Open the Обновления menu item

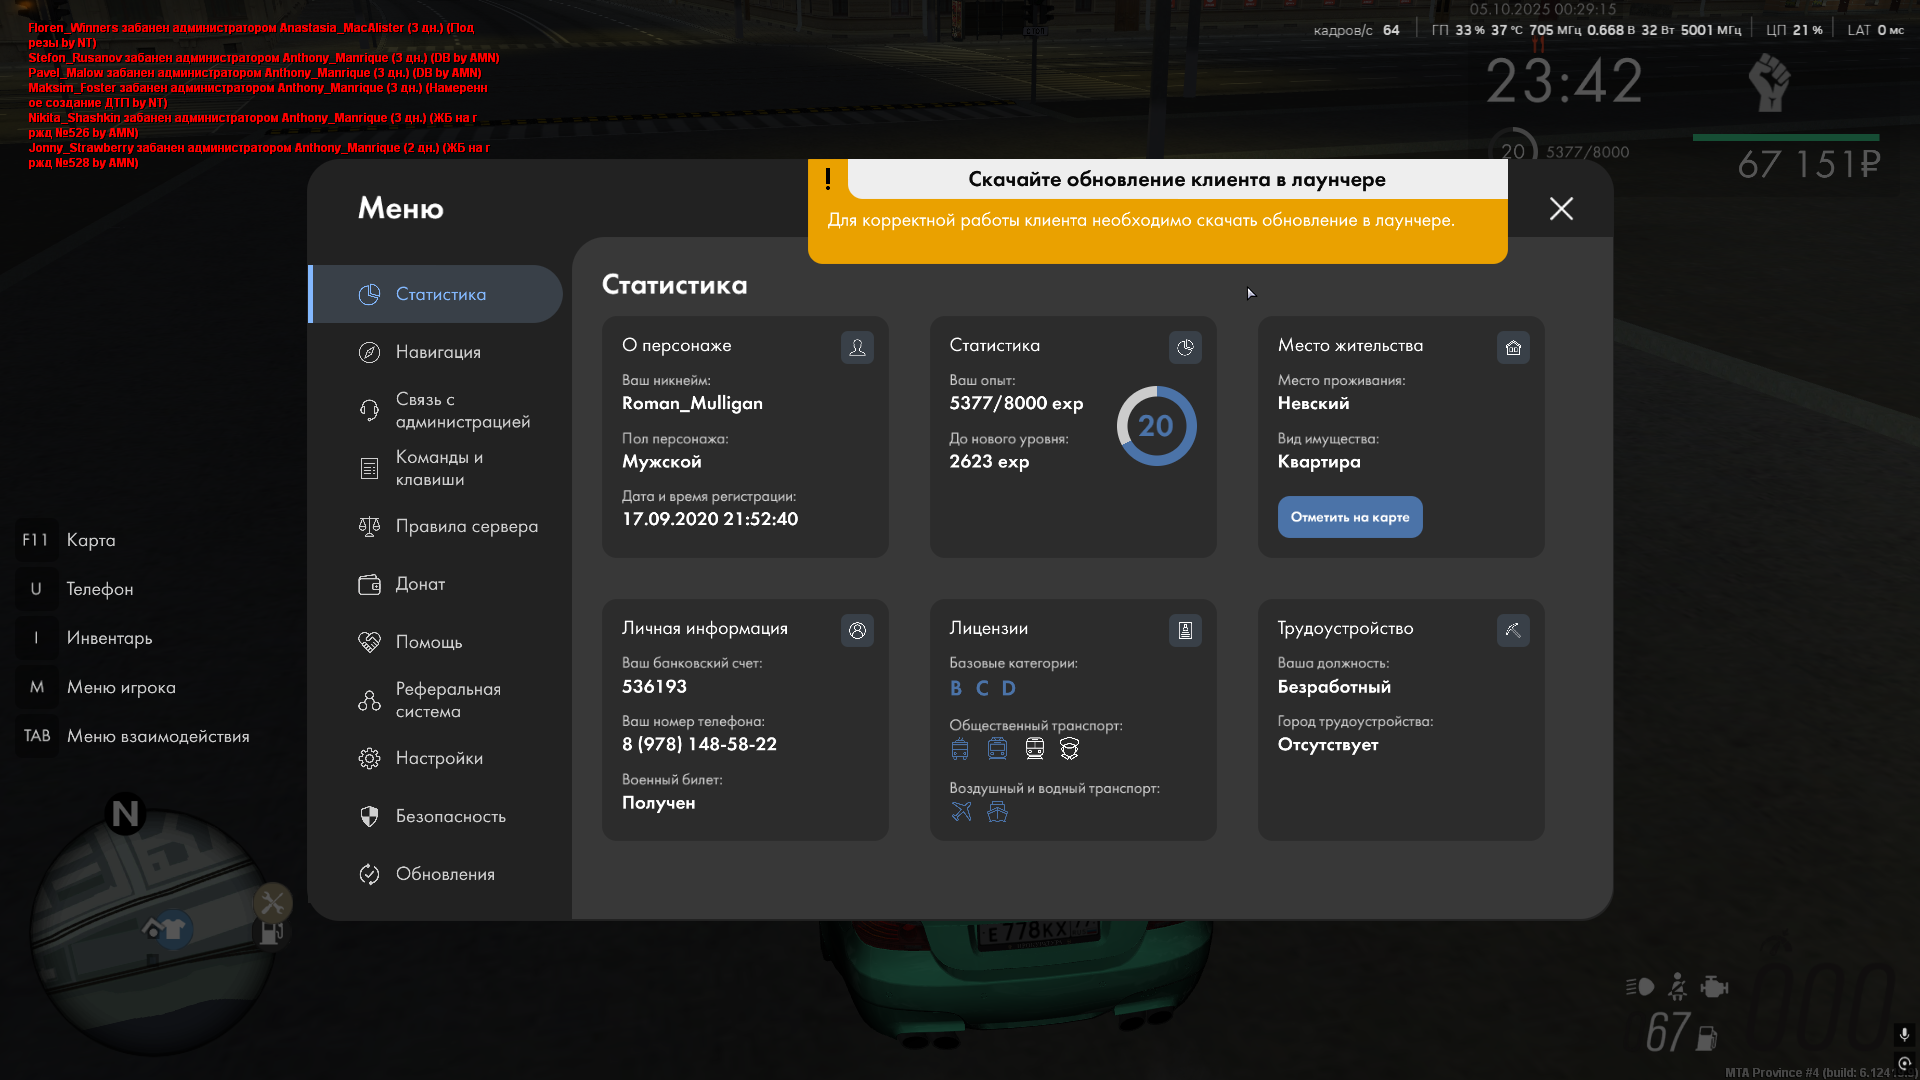point(444,874)
